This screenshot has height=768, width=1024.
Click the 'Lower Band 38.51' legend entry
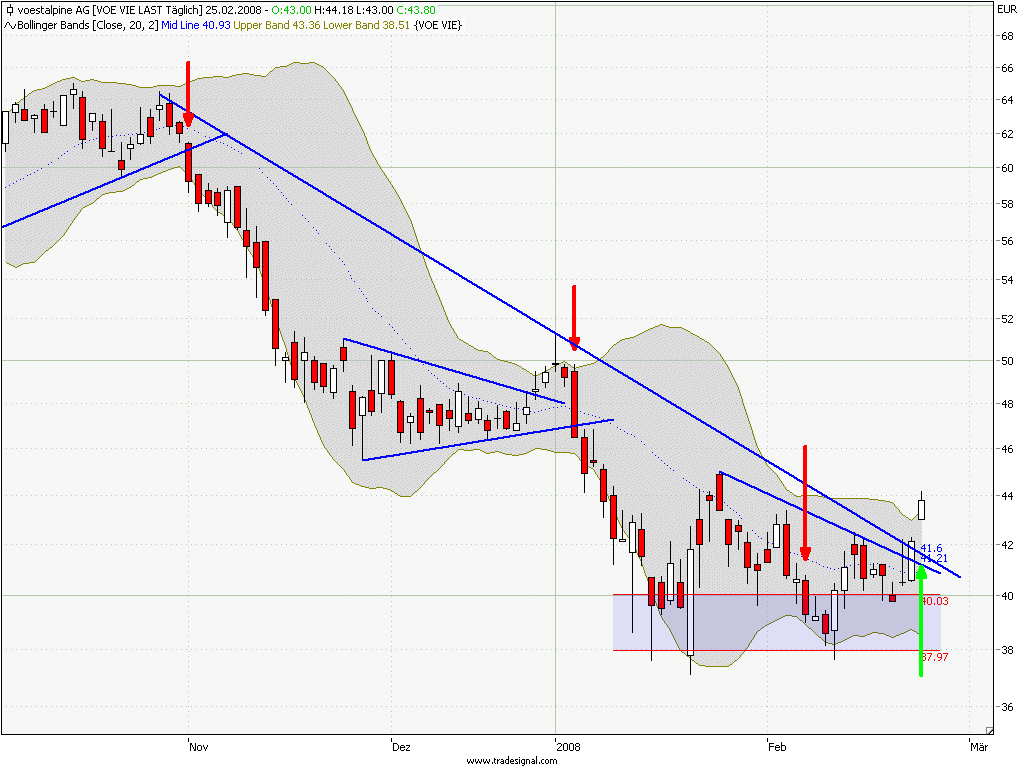(x=366, y=25)
